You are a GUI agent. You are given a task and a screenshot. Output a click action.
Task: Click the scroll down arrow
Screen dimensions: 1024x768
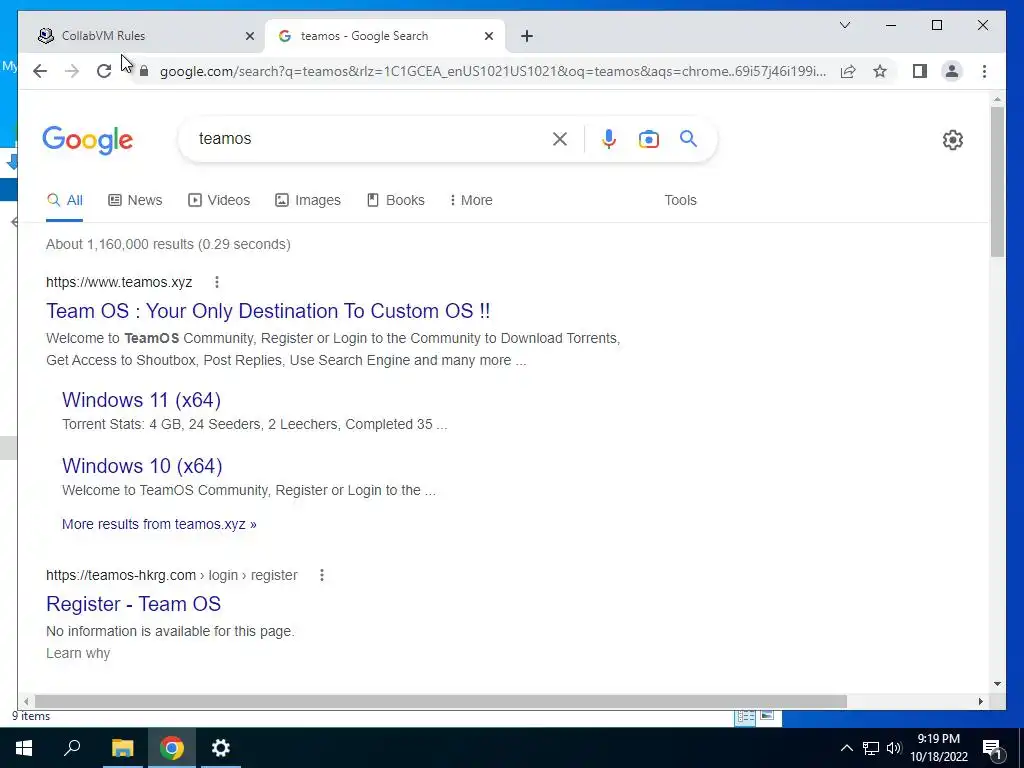click(x=997, y=684)
